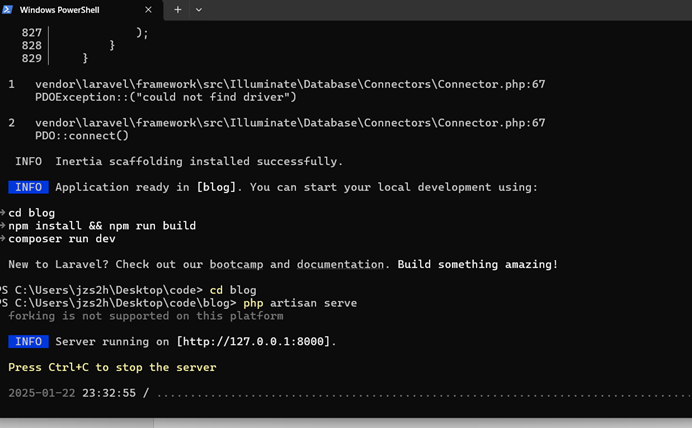Open the documentation link
The image size is (692, 428).
[340, 264]
